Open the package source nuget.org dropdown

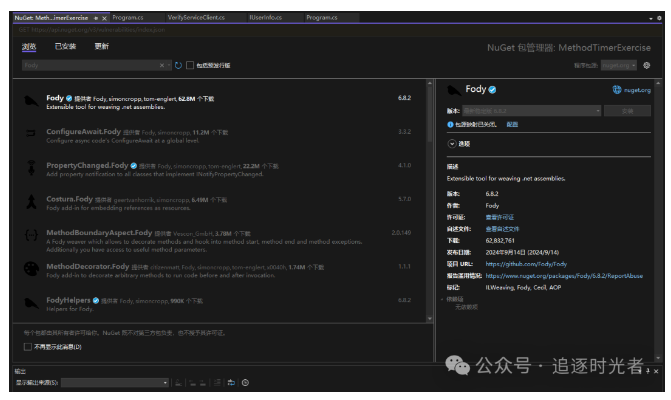click(619, 65)
